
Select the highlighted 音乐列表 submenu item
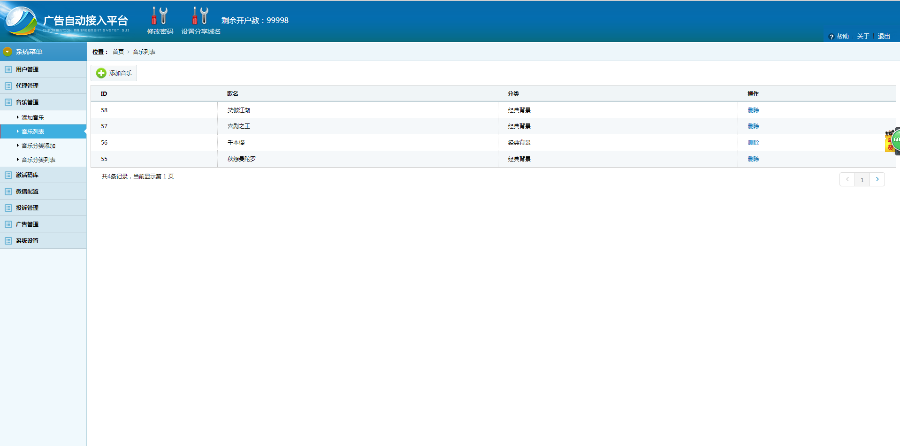(x=43, y=131)
